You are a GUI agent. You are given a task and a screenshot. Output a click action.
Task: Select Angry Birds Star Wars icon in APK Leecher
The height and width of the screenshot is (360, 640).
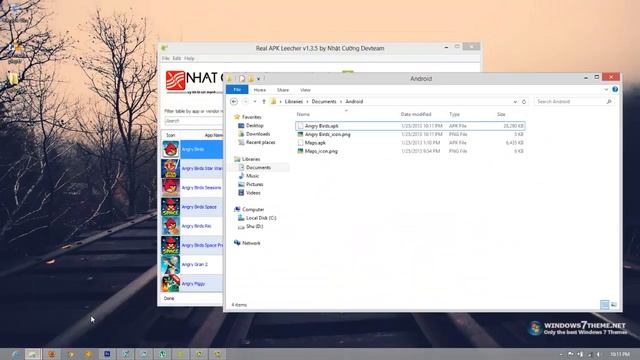point(171,168)
